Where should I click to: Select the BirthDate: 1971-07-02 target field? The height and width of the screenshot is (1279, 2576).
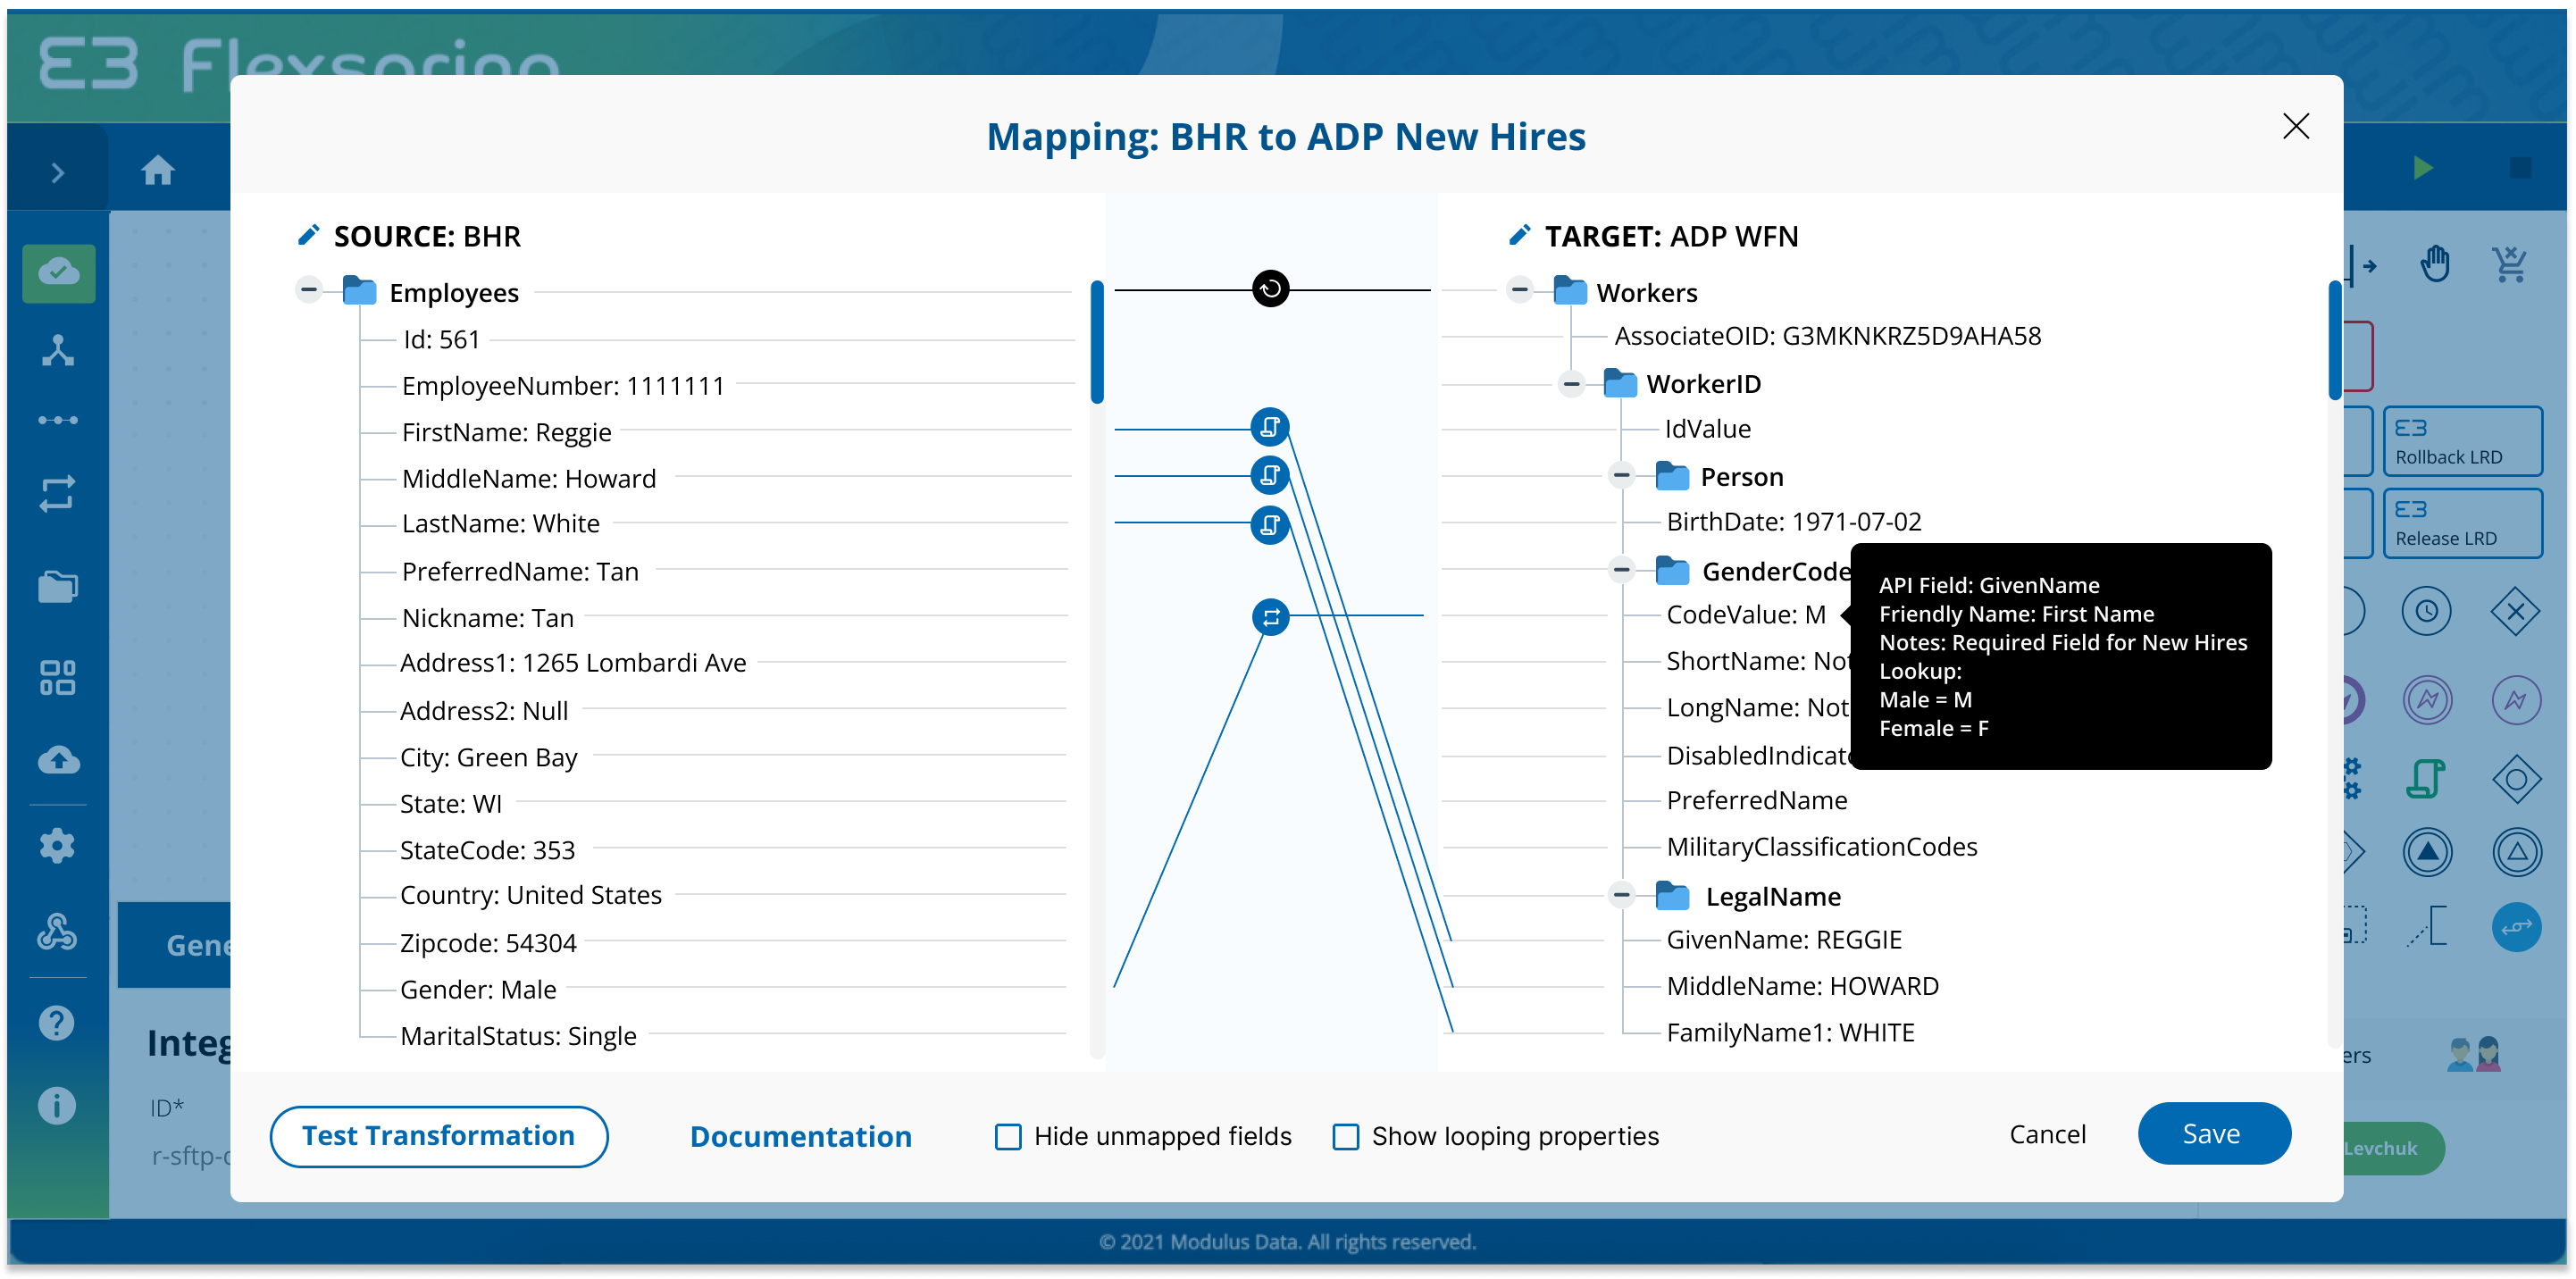pyautogui.click(x=1794, y=522)
